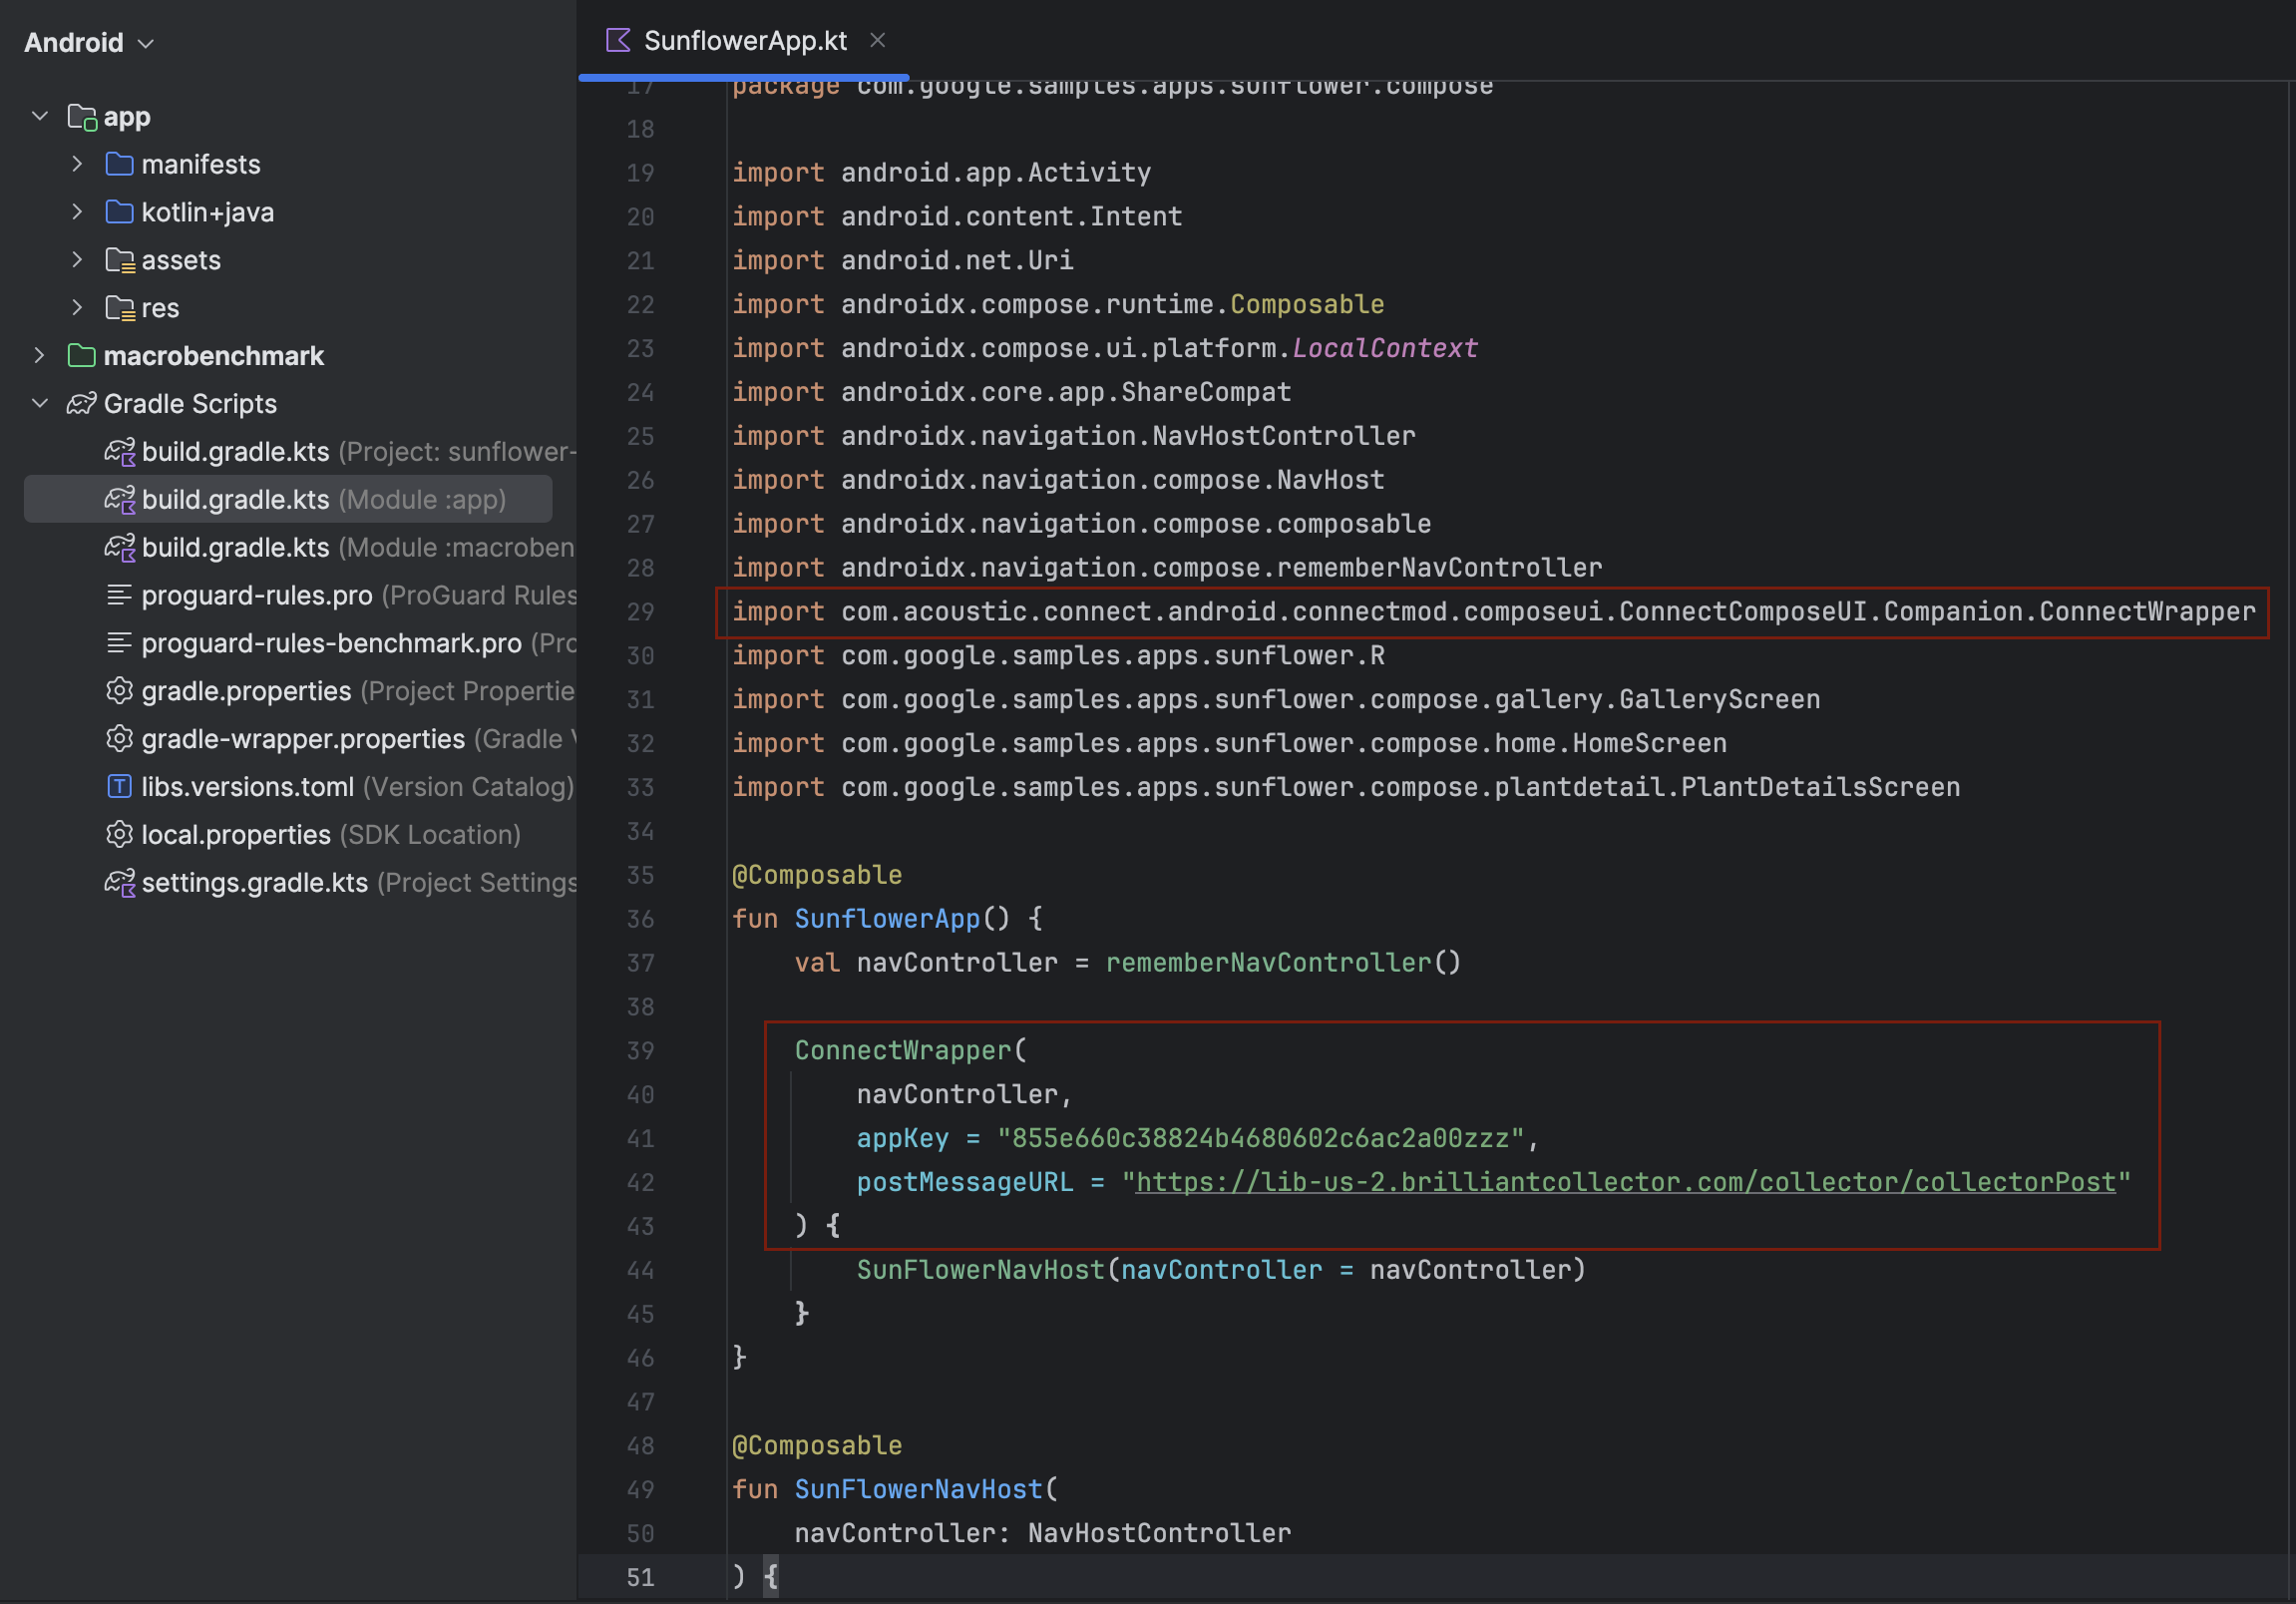The width and height of the screenshot is (2296, 1604).
Task: Click the proguard-rules.pro text file icon
Action: (x=119, y=595)
